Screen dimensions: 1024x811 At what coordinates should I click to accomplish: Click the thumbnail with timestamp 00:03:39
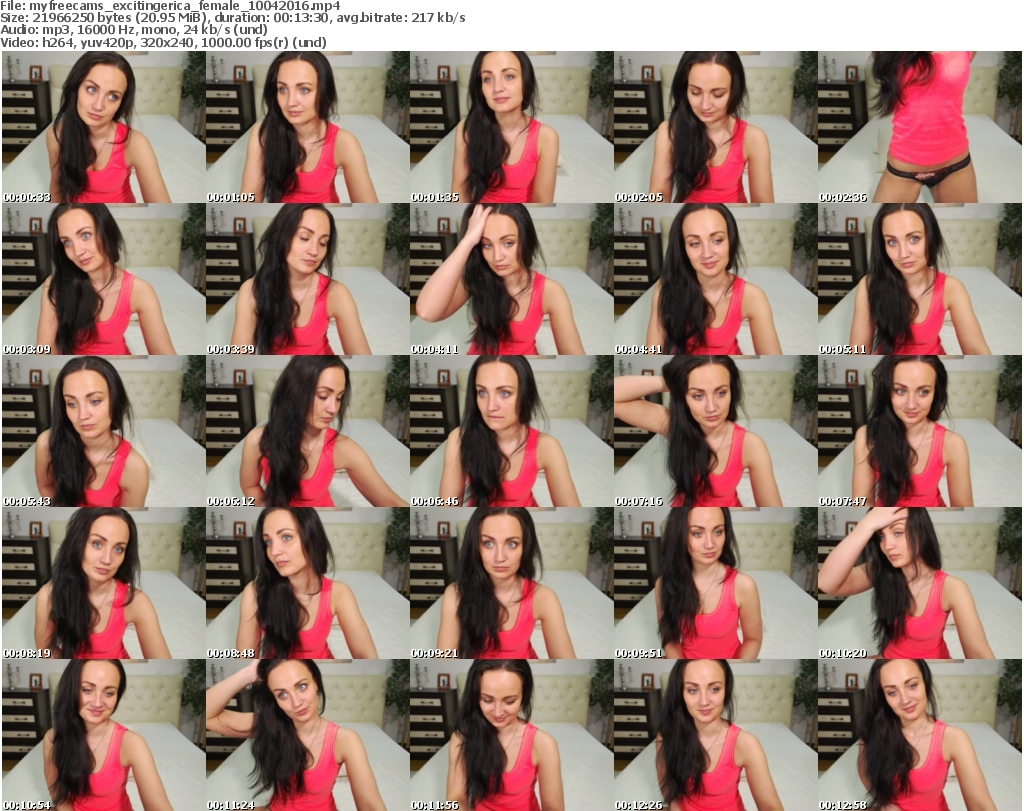tap(308, 279)
